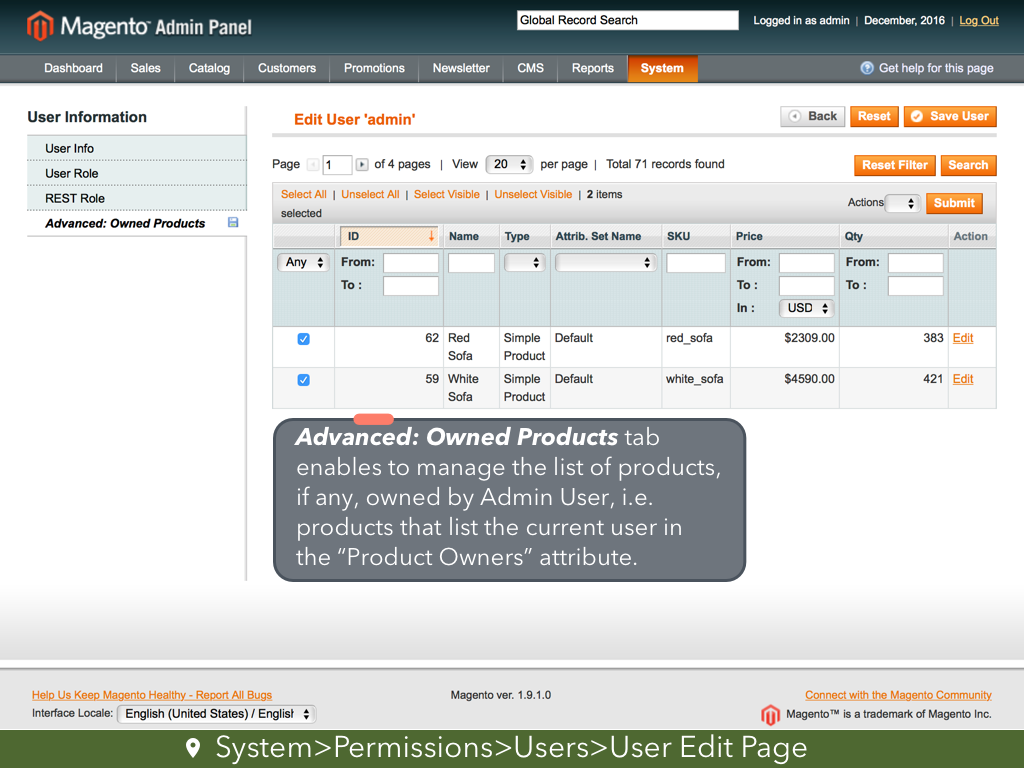Open the per page View dropdown
Viewport: 1024px width, 768px height.
point(509,165)
